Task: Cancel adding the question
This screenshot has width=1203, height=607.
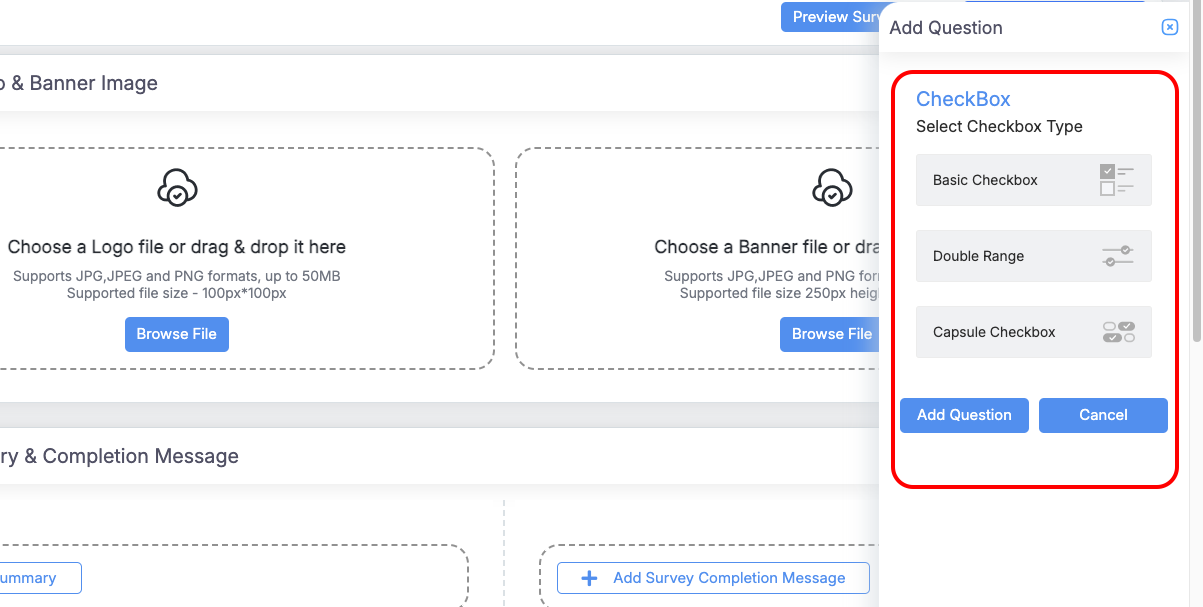Action: click(x=1103, y=415)
